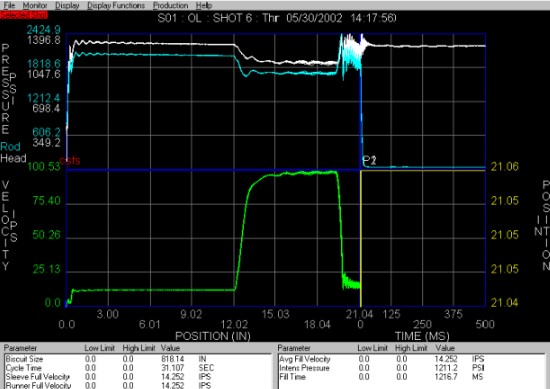Select the Fill Time parameter row
Image resolution: width=550 pixels, height=389 pixels.
pyautogui.click(x=411, y=376)
